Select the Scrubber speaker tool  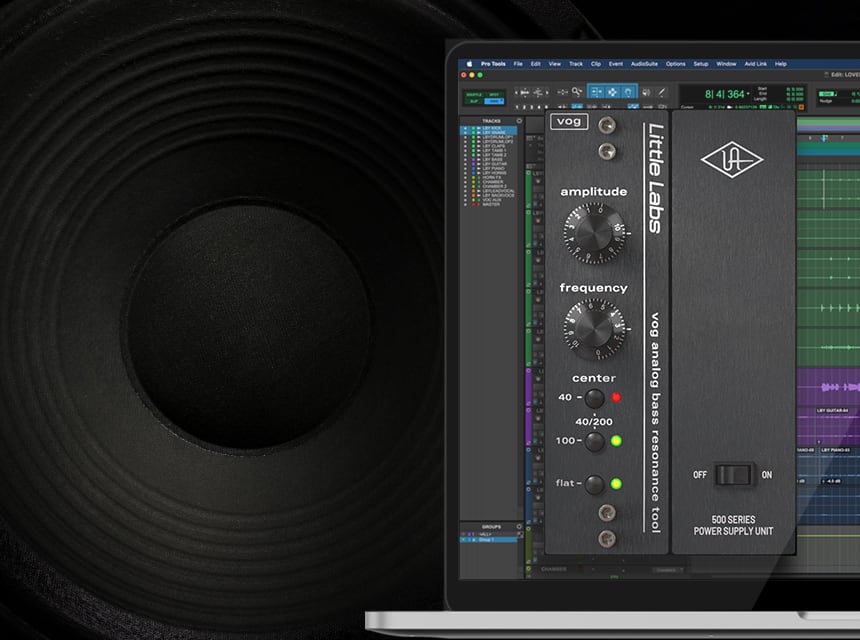coord(646,92)
